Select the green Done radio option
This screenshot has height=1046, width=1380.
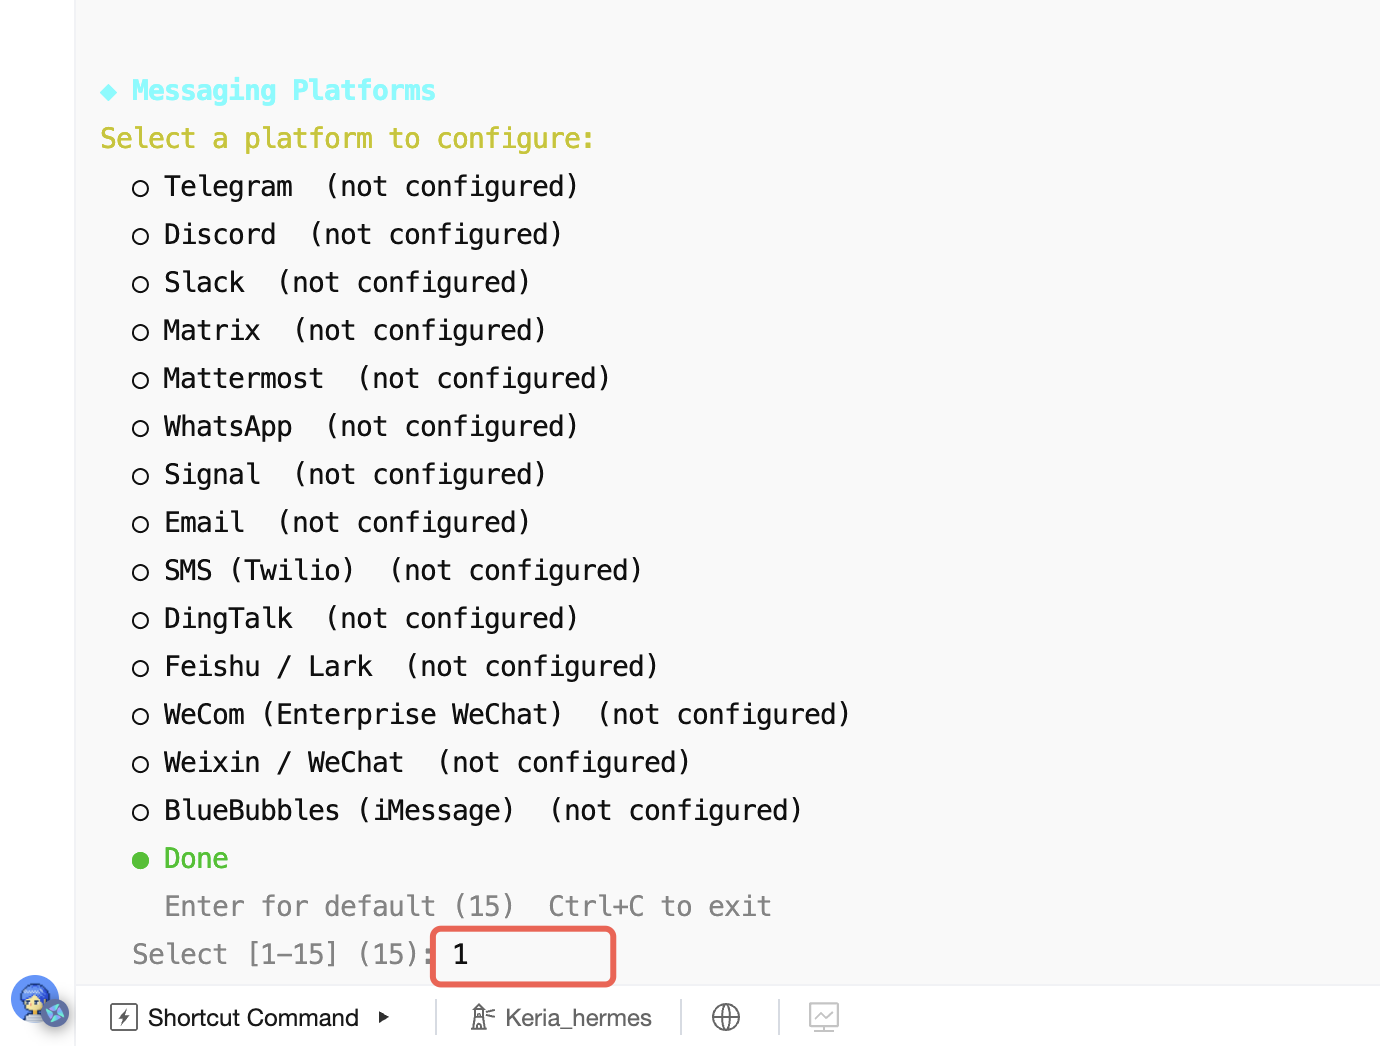pos(141,860)
